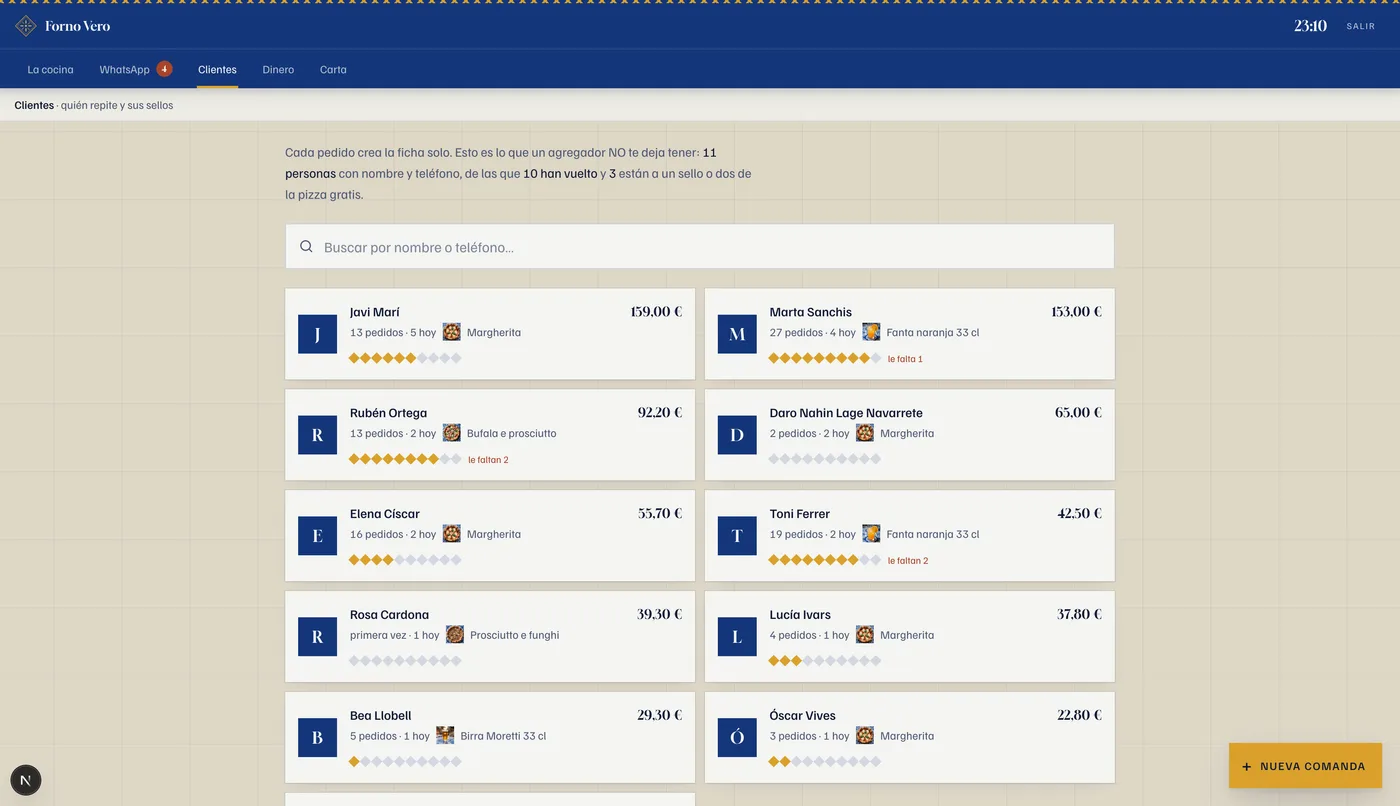Open the Carta tab
This screenshot has height=806, width=1400.
tap(333, 70)
